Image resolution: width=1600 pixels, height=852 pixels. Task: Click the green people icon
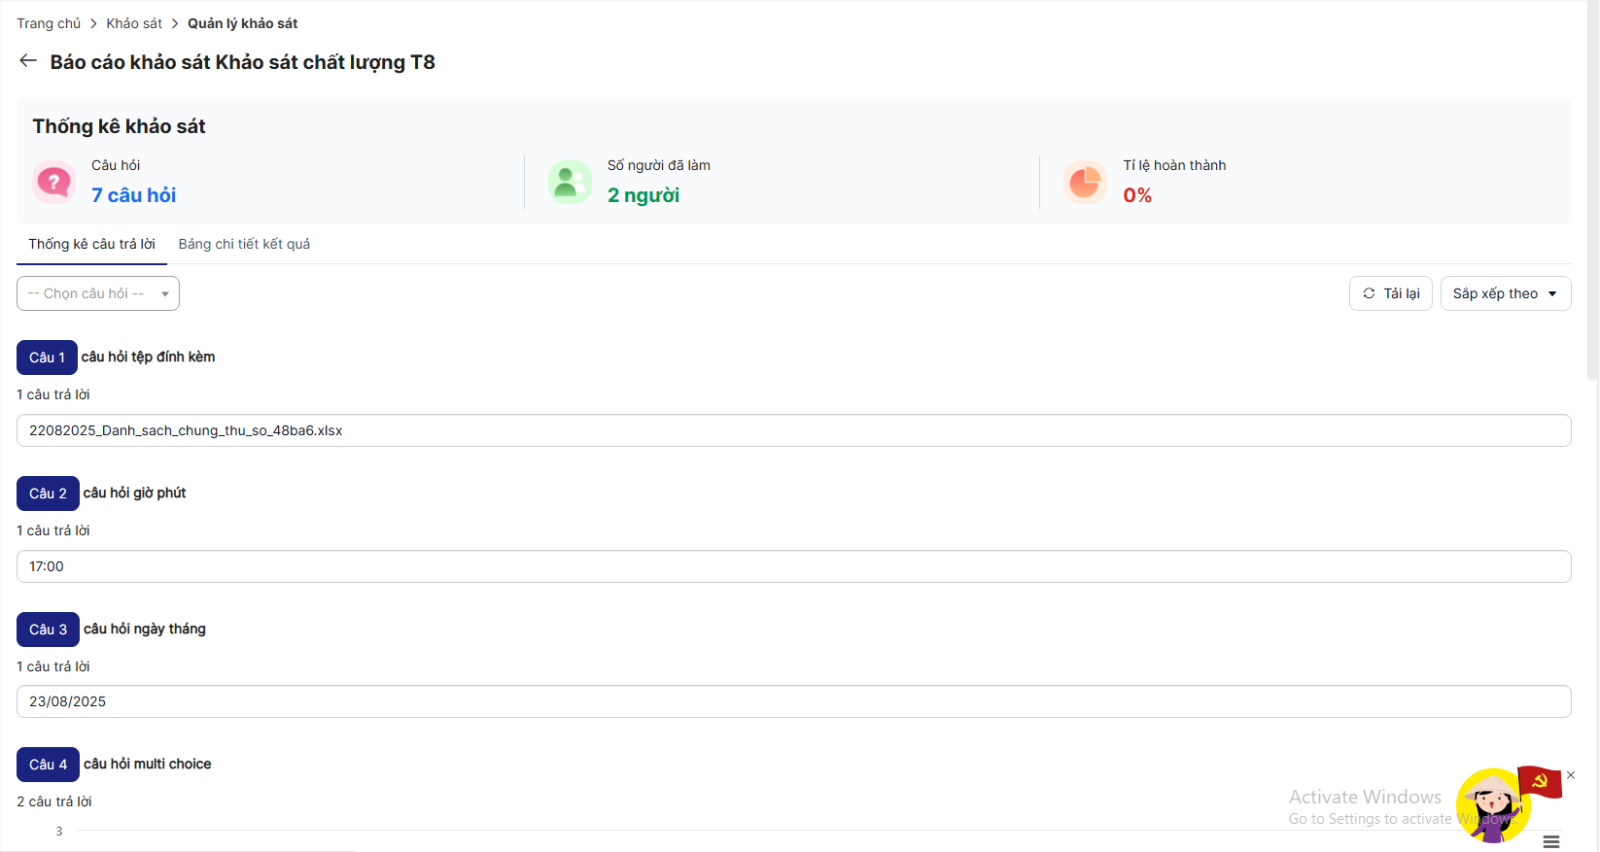click(569, 182)
